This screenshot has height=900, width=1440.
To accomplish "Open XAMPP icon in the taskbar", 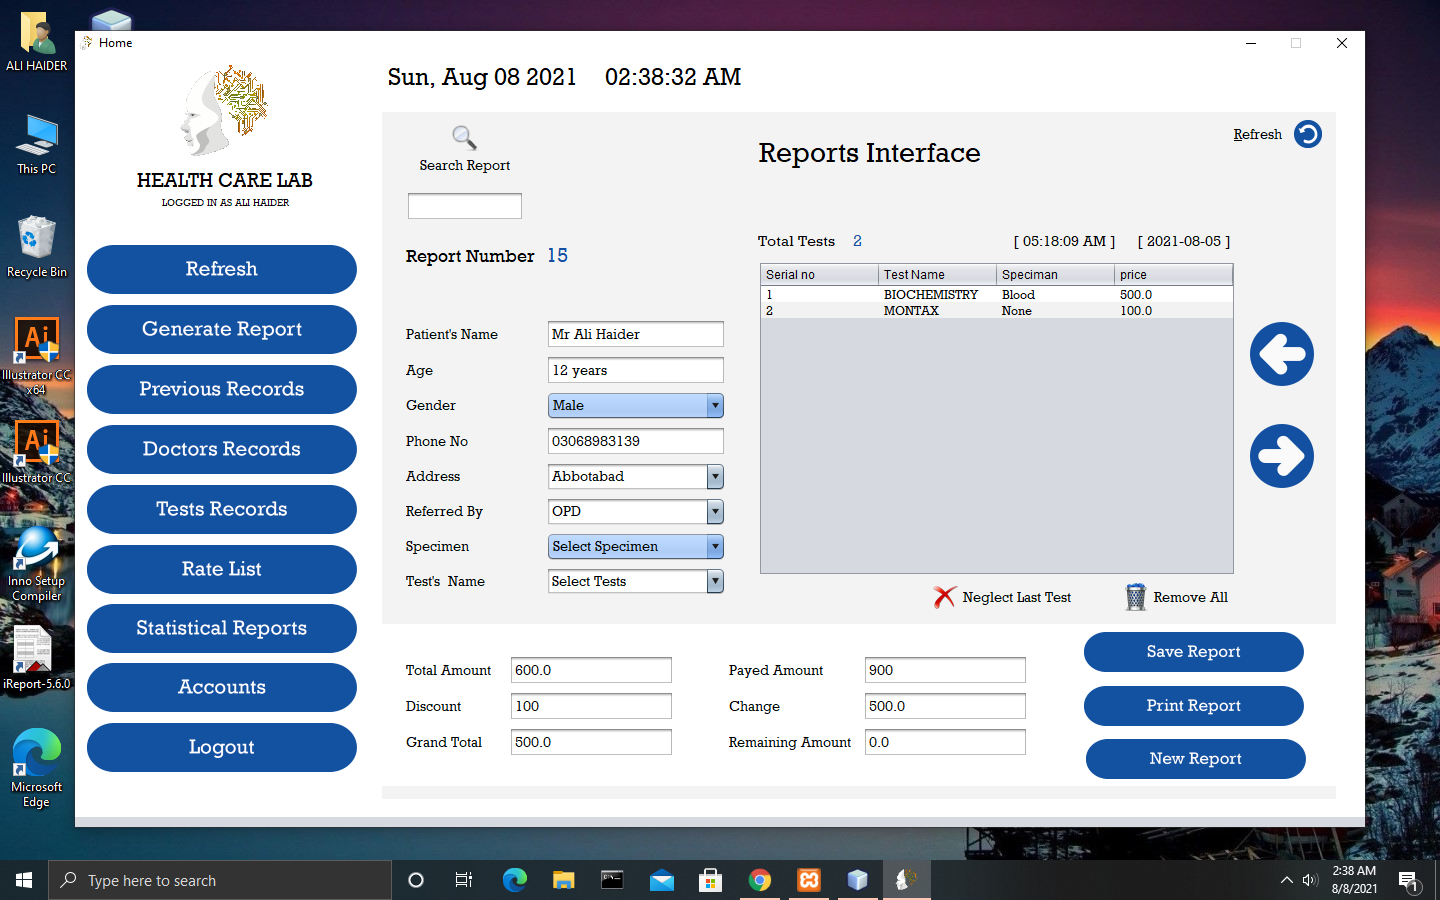I will pos(809,880).
